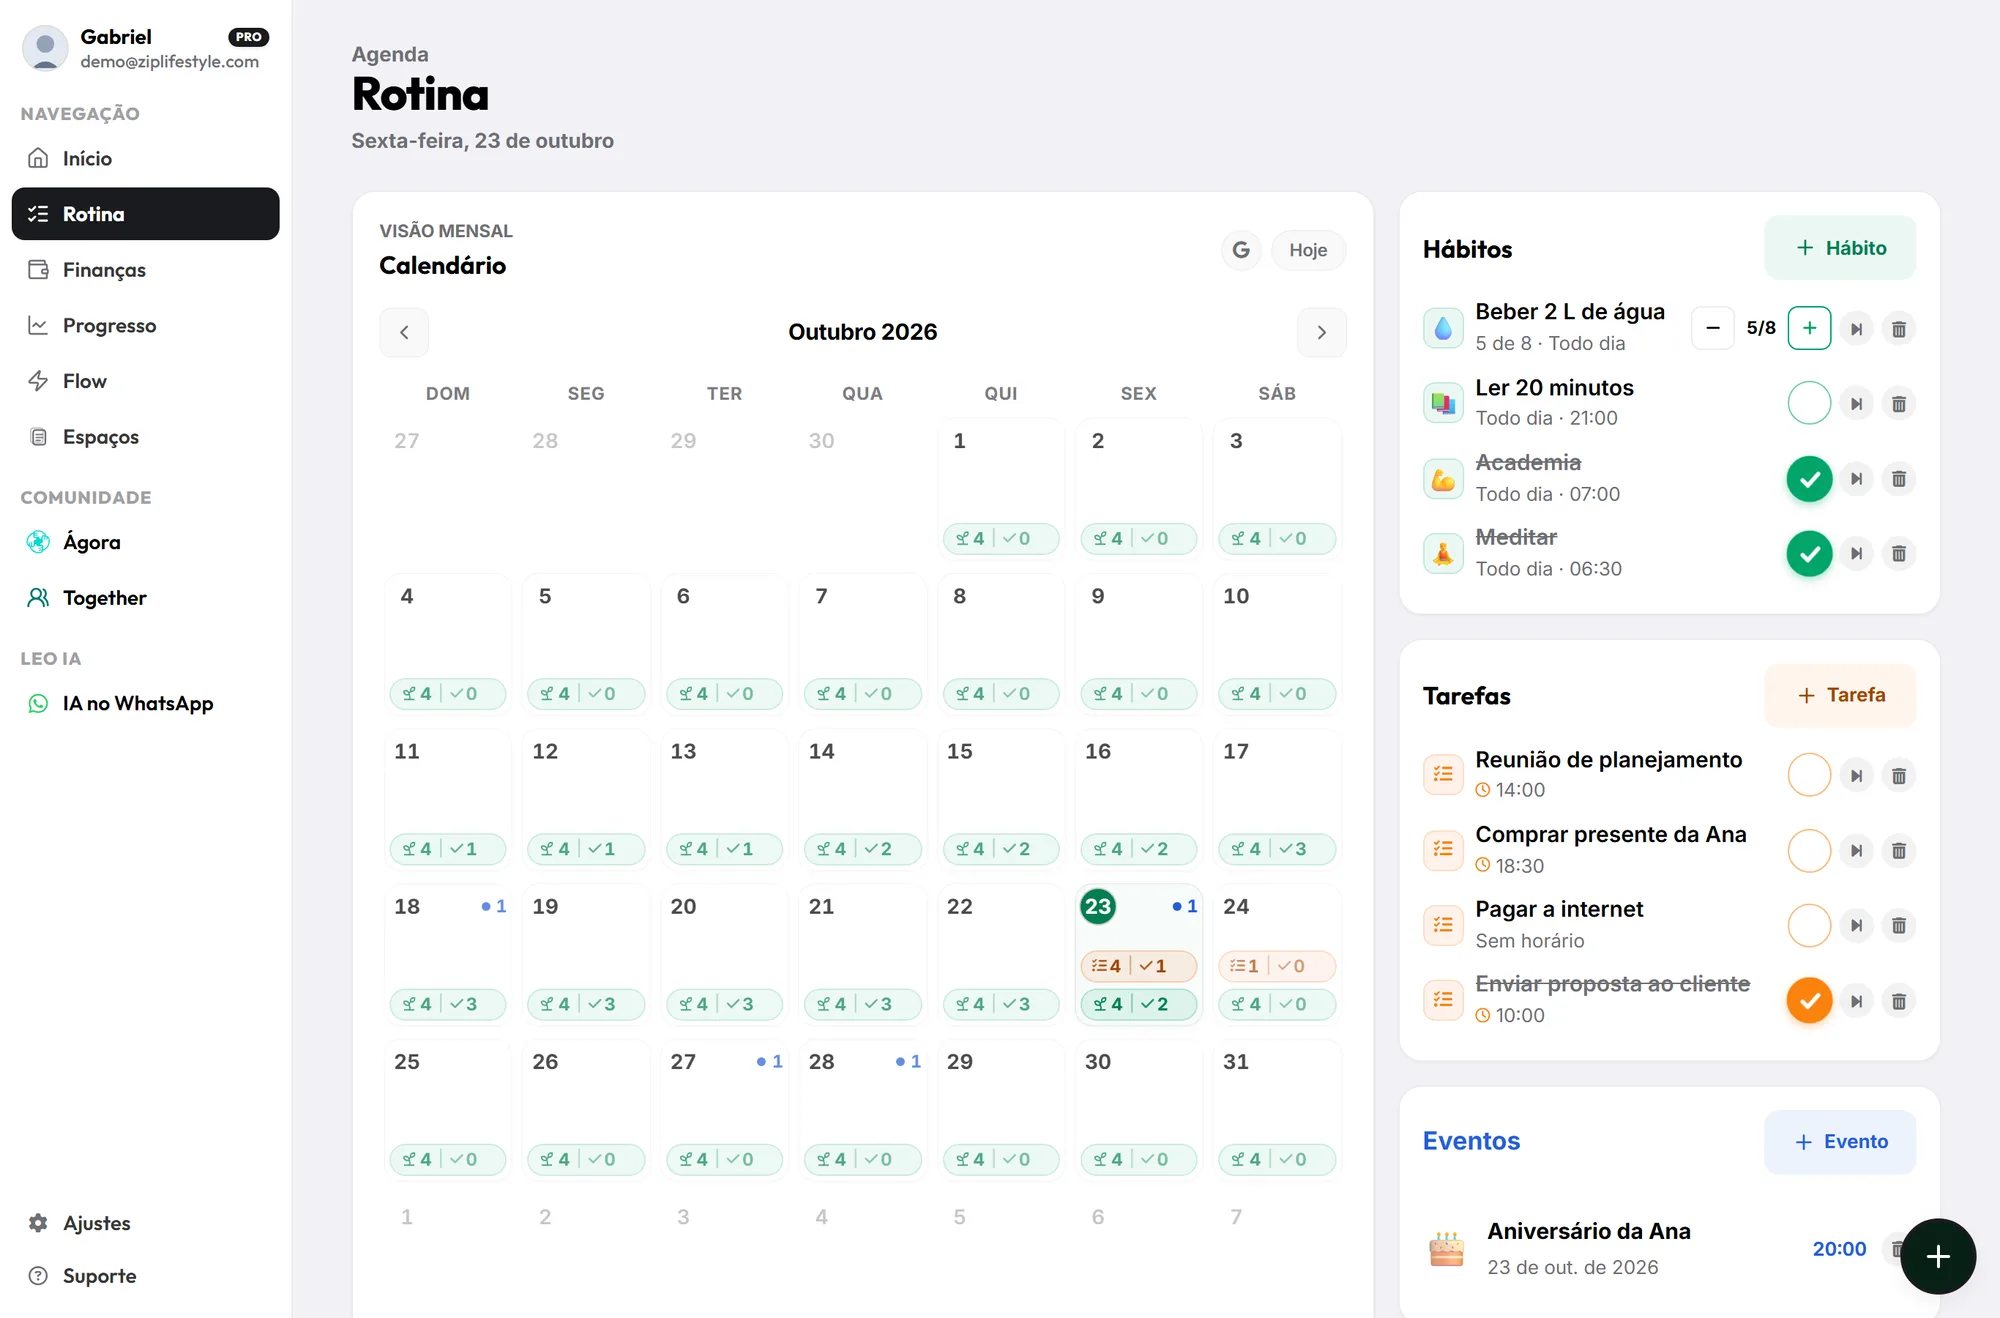Open the tasks badge on October 24
The image size is (2000, 1318).
coord(1277,966)
